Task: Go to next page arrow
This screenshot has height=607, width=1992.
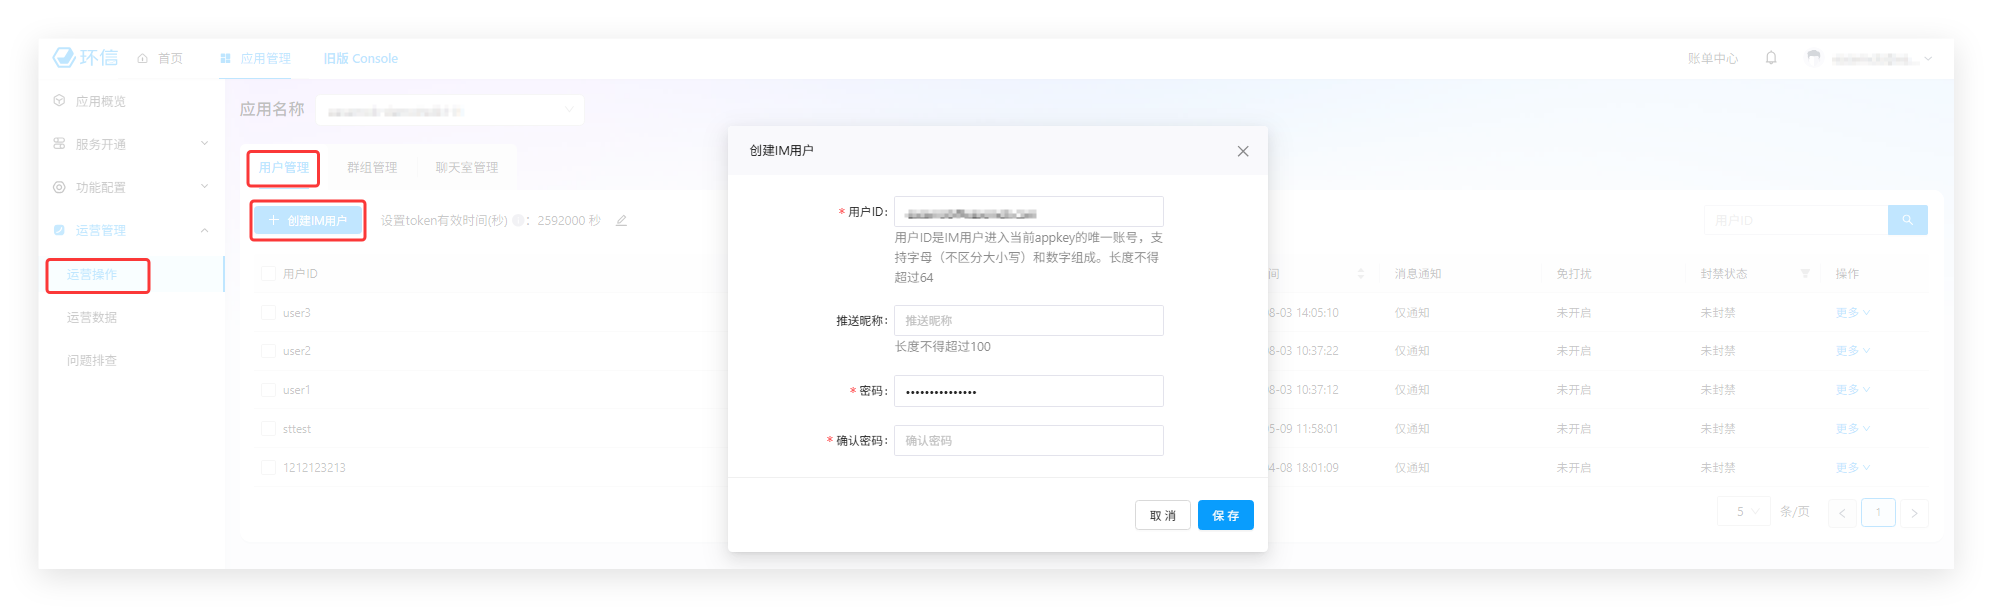Action: [x=1914, y=513]
